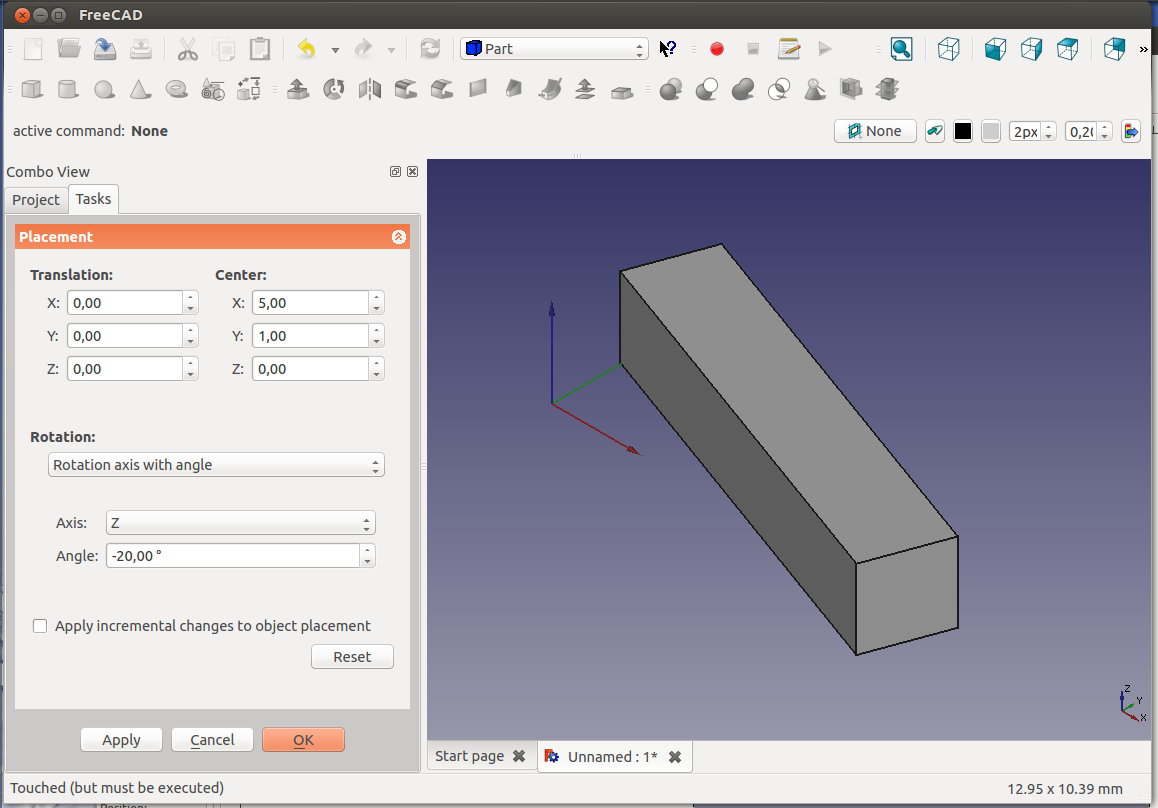Expand the Rotation axis with angle dropdown
1158x808 pixels.
tap(216, 465)
